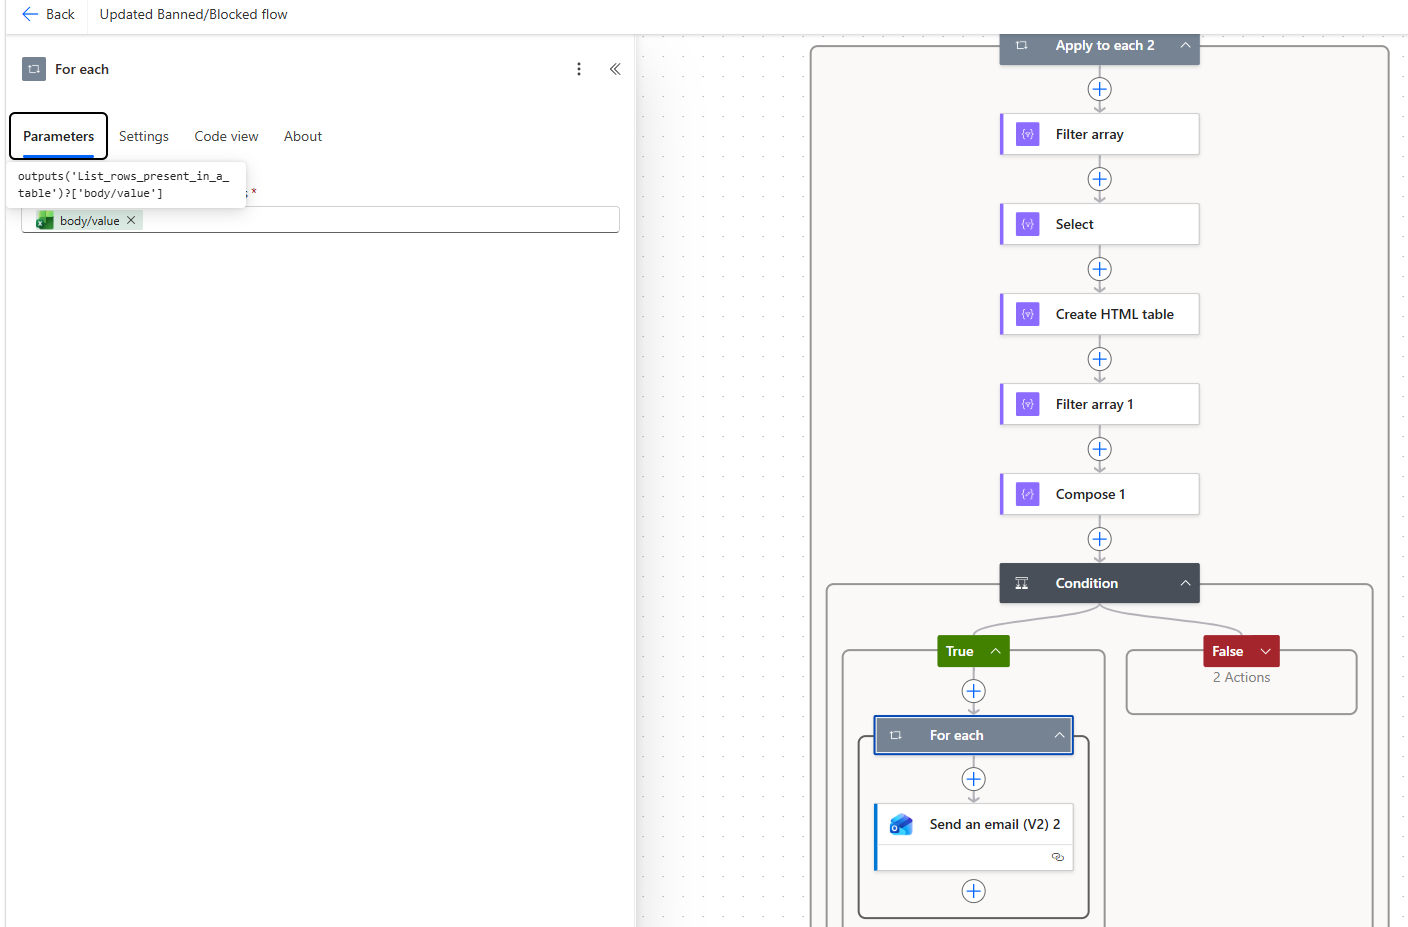Viewport: 1408px width, 927px height.
Task: Open the Create HTML table action
Action: point(1100,314)
